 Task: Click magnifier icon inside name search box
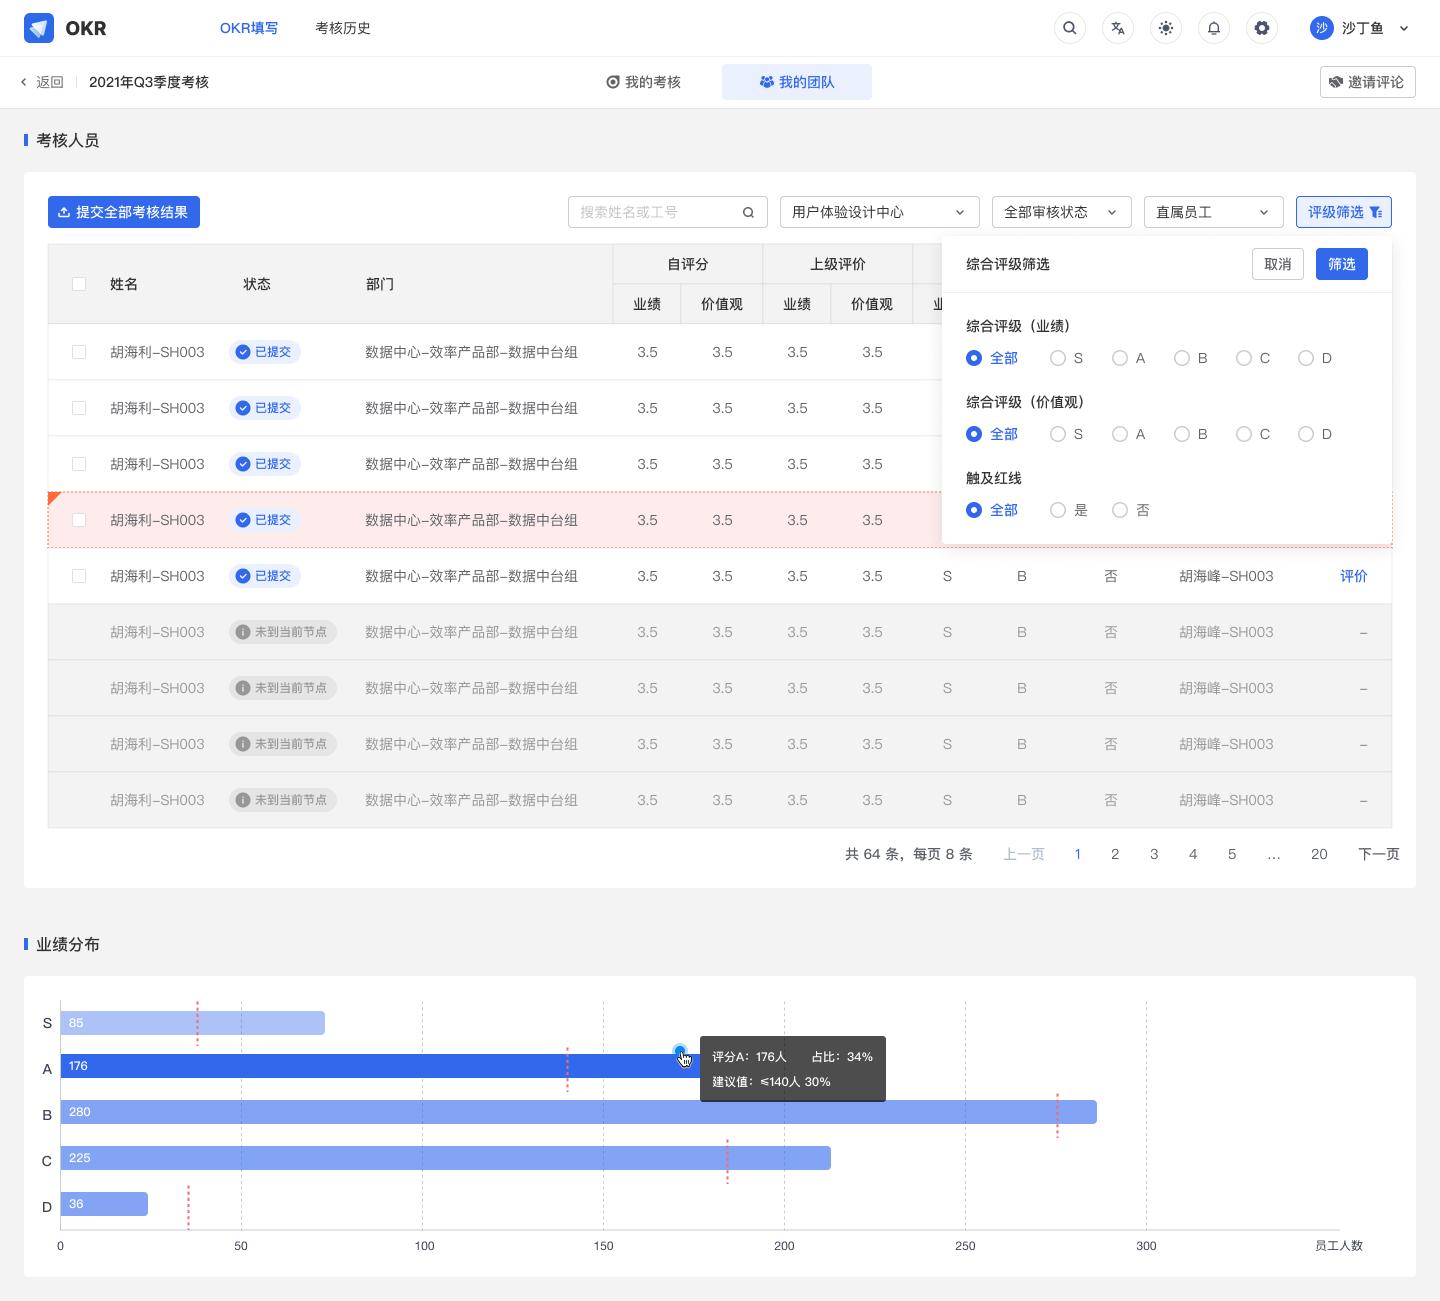748,212
